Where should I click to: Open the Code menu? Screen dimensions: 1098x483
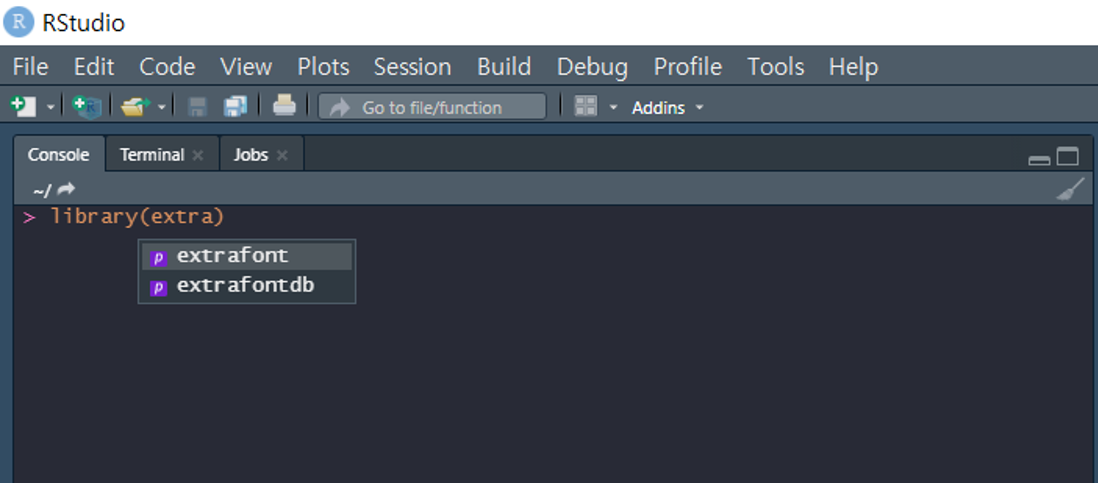[x=167, y=67]
